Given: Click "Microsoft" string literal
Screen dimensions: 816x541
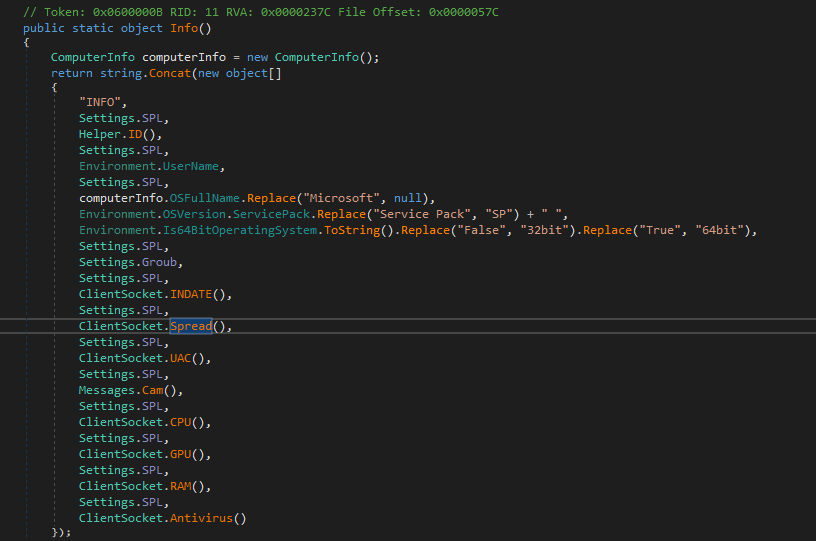Looking at the screenshot, I should pyautogui.click(x=341, y=198).
